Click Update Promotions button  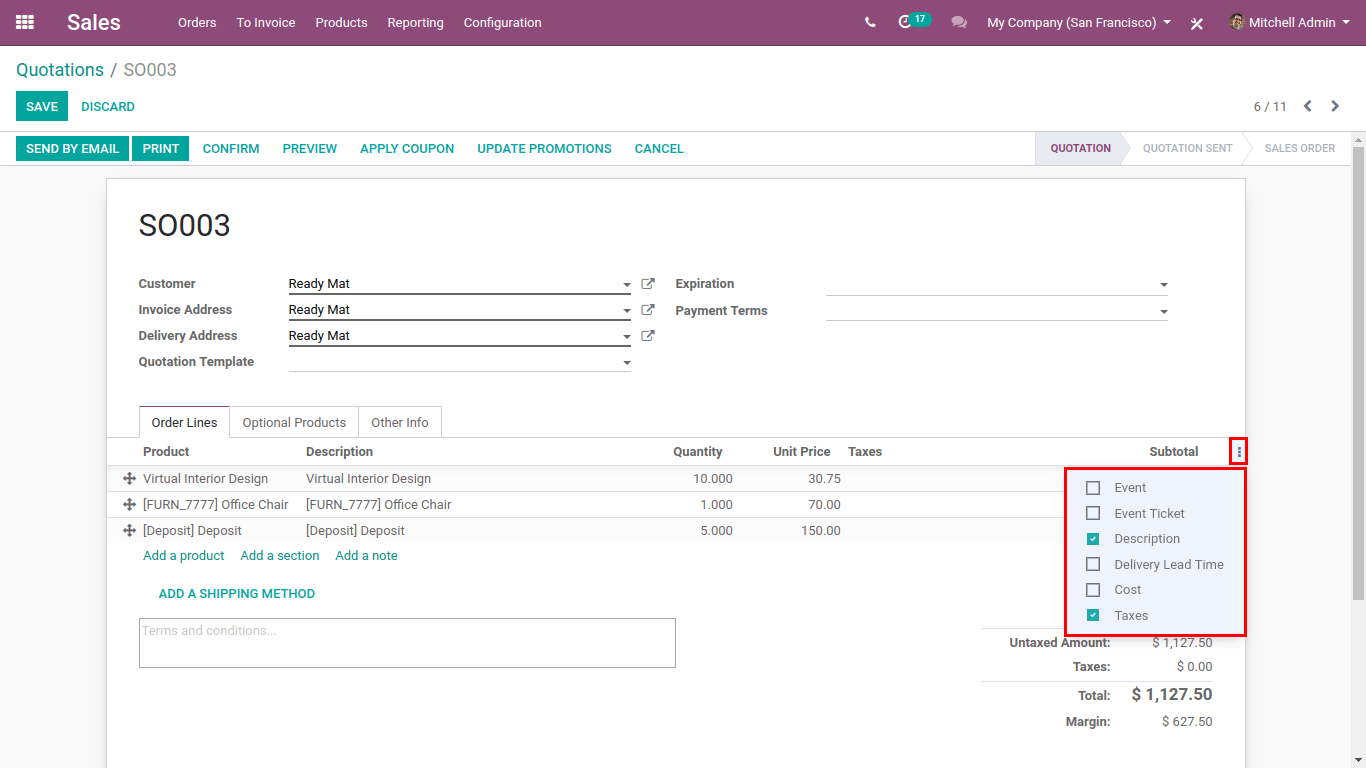[544, 148]
